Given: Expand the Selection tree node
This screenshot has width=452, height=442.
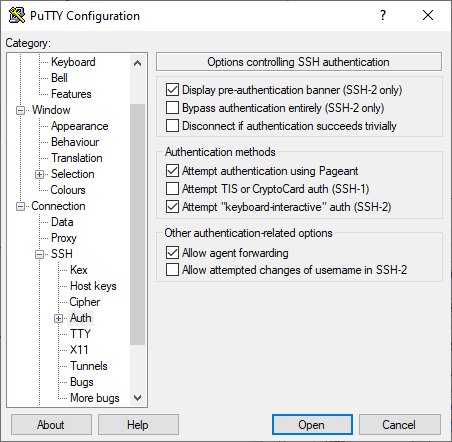Looking at the screenshot, I should click(x=39, y=174).
